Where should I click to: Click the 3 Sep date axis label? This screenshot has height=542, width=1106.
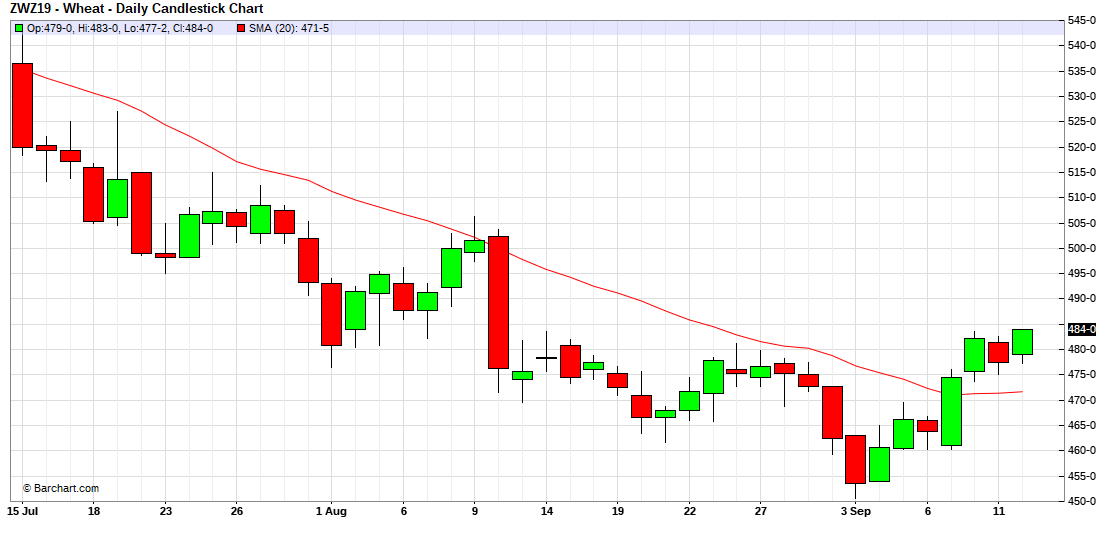click(x=856, y=511)
